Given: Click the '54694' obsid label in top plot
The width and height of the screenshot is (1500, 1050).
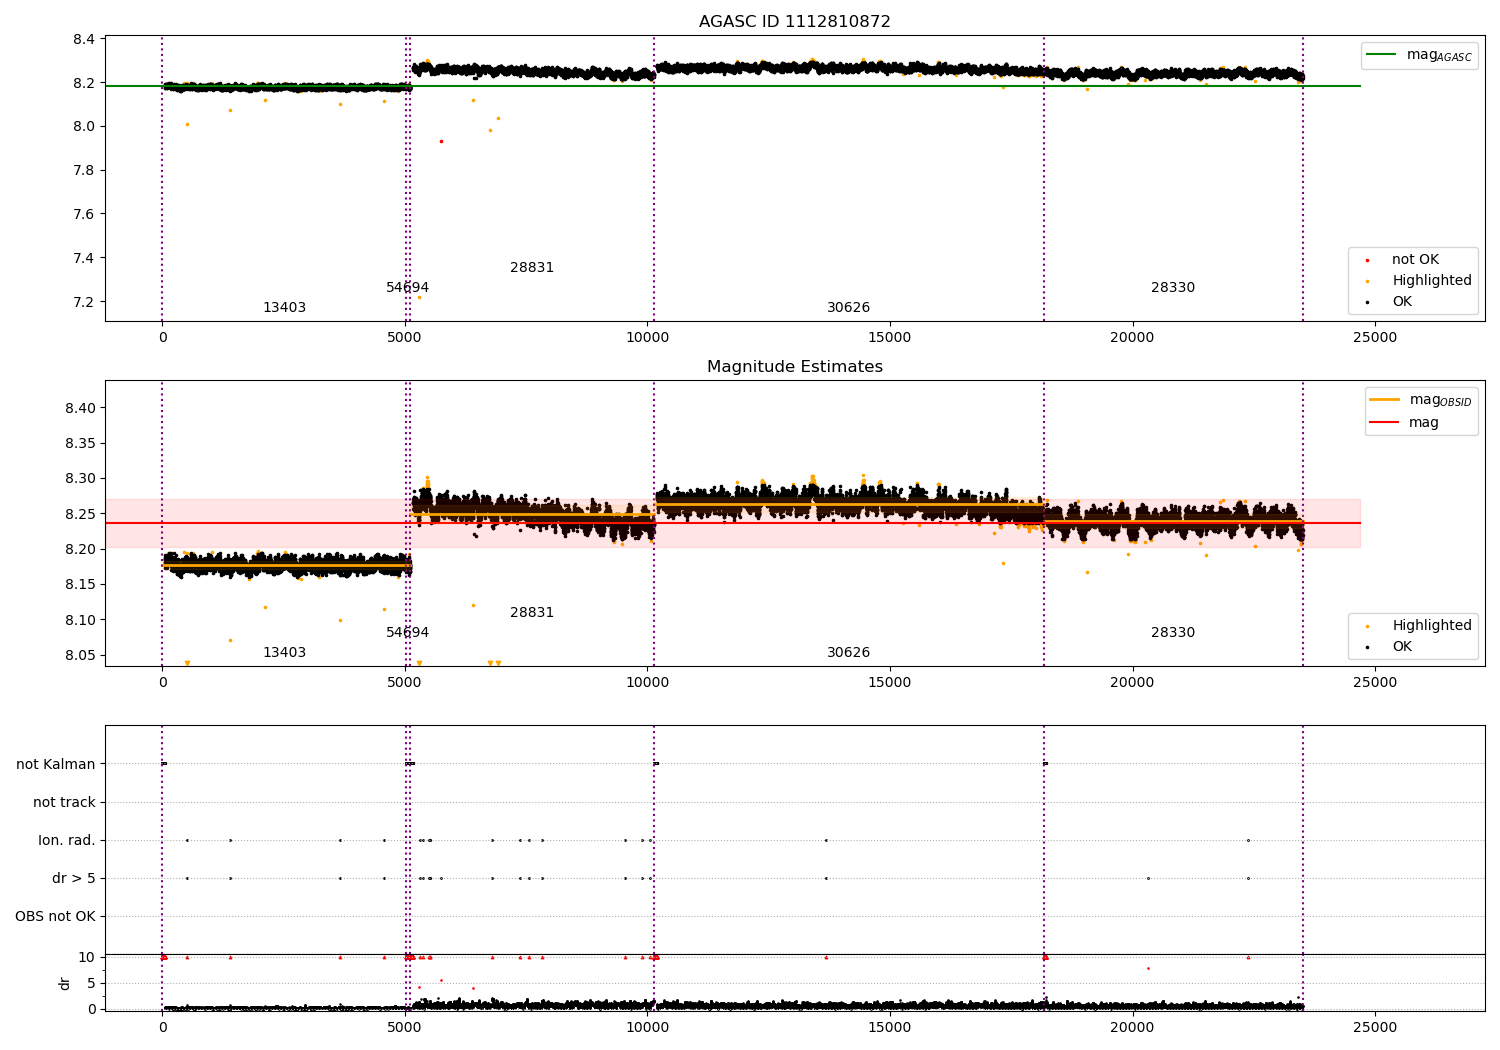Looking at the screenshot, I should click(x=407, y=288).
